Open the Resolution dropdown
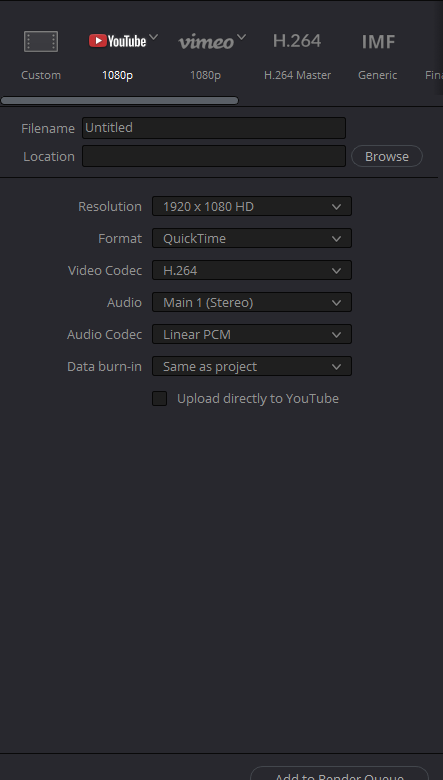 point(252,206)
